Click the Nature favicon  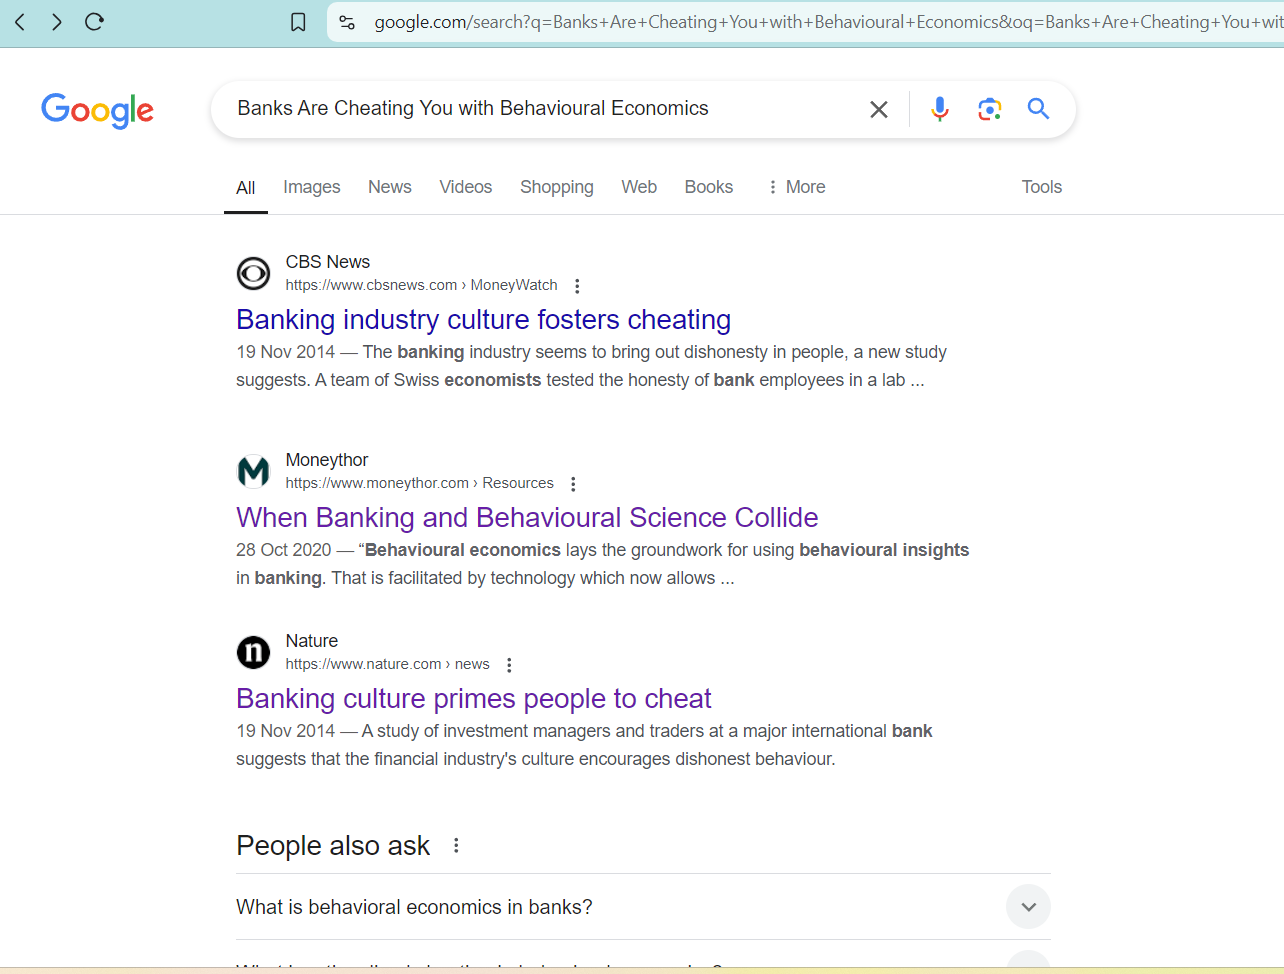[253, 652]
